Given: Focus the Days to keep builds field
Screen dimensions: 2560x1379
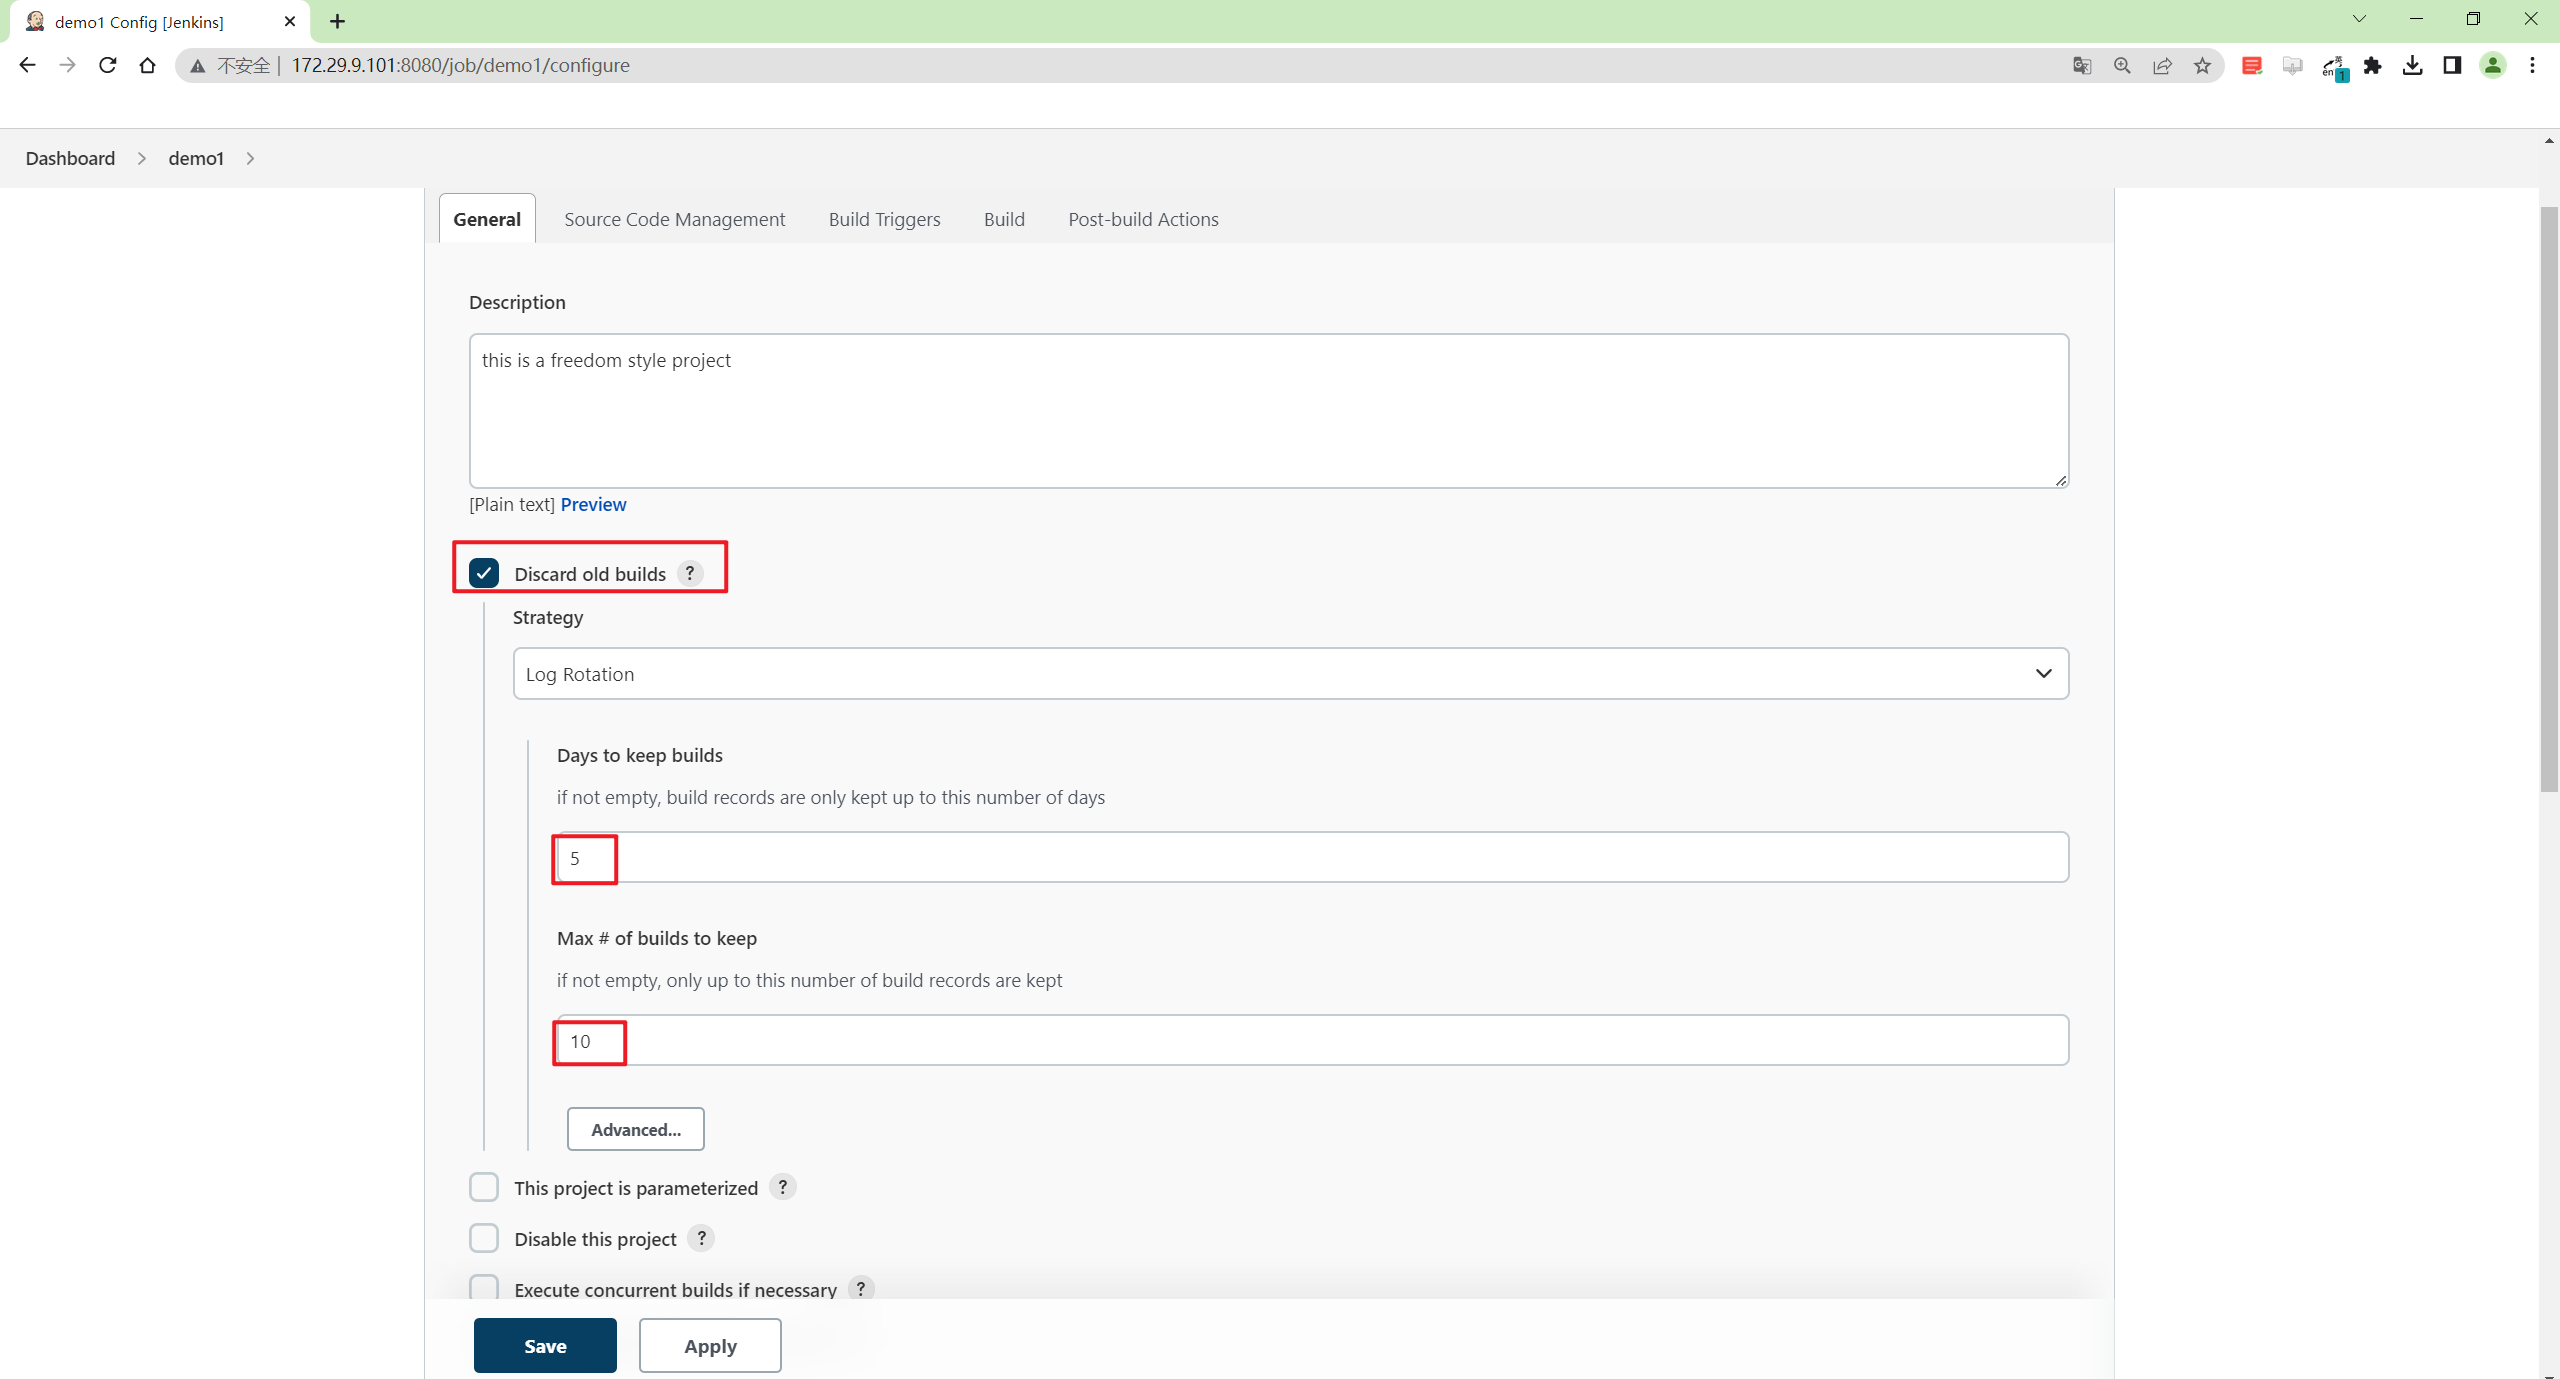Looking at the screenshot, I should click(x=1312, y=857).
